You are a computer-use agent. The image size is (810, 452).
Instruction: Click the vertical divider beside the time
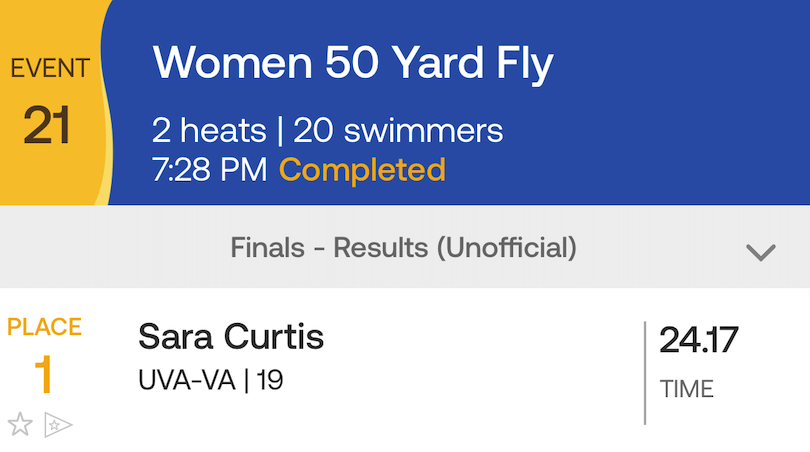point(645,373)
